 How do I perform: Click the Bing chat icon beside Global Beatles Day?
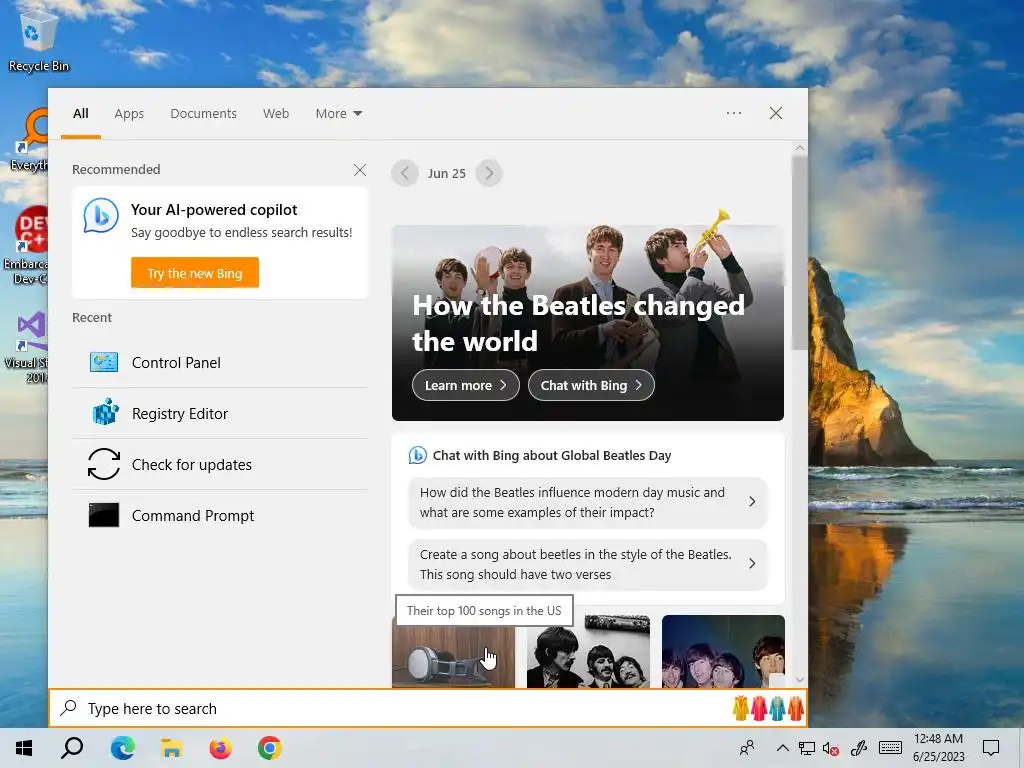417,455
